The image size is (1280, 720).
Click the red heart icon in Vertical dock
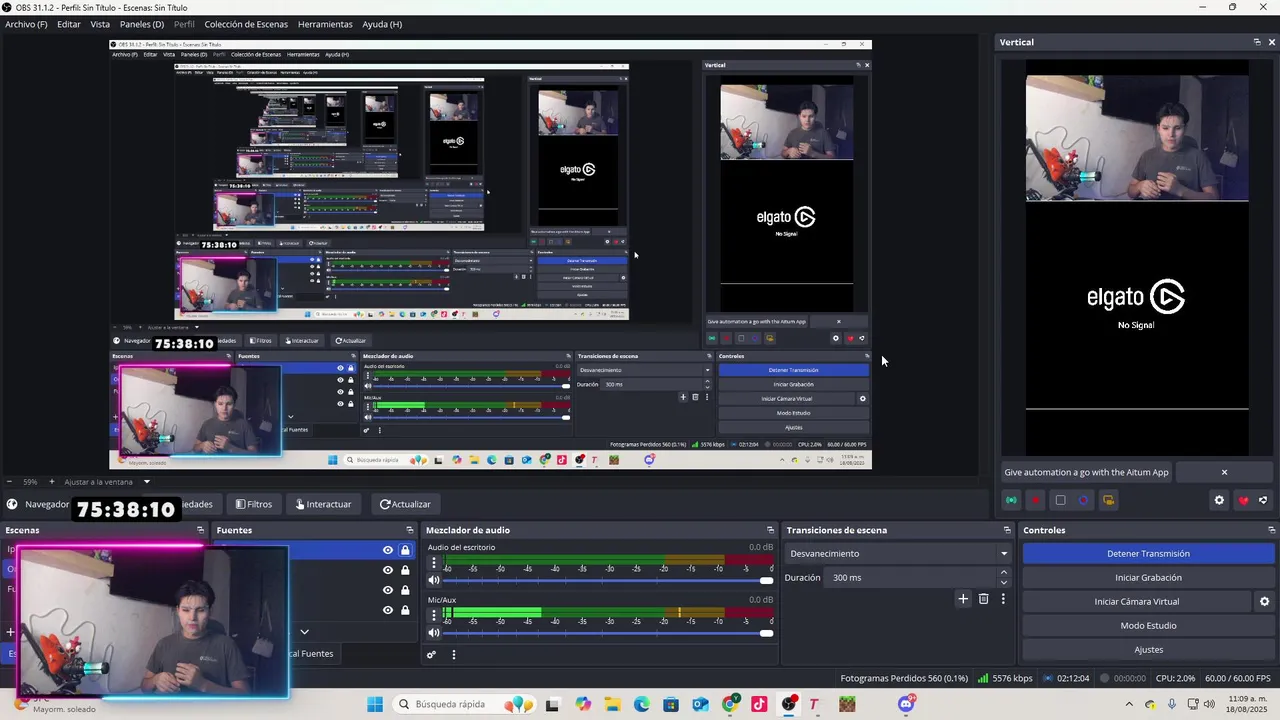[x=1243, y=500]
